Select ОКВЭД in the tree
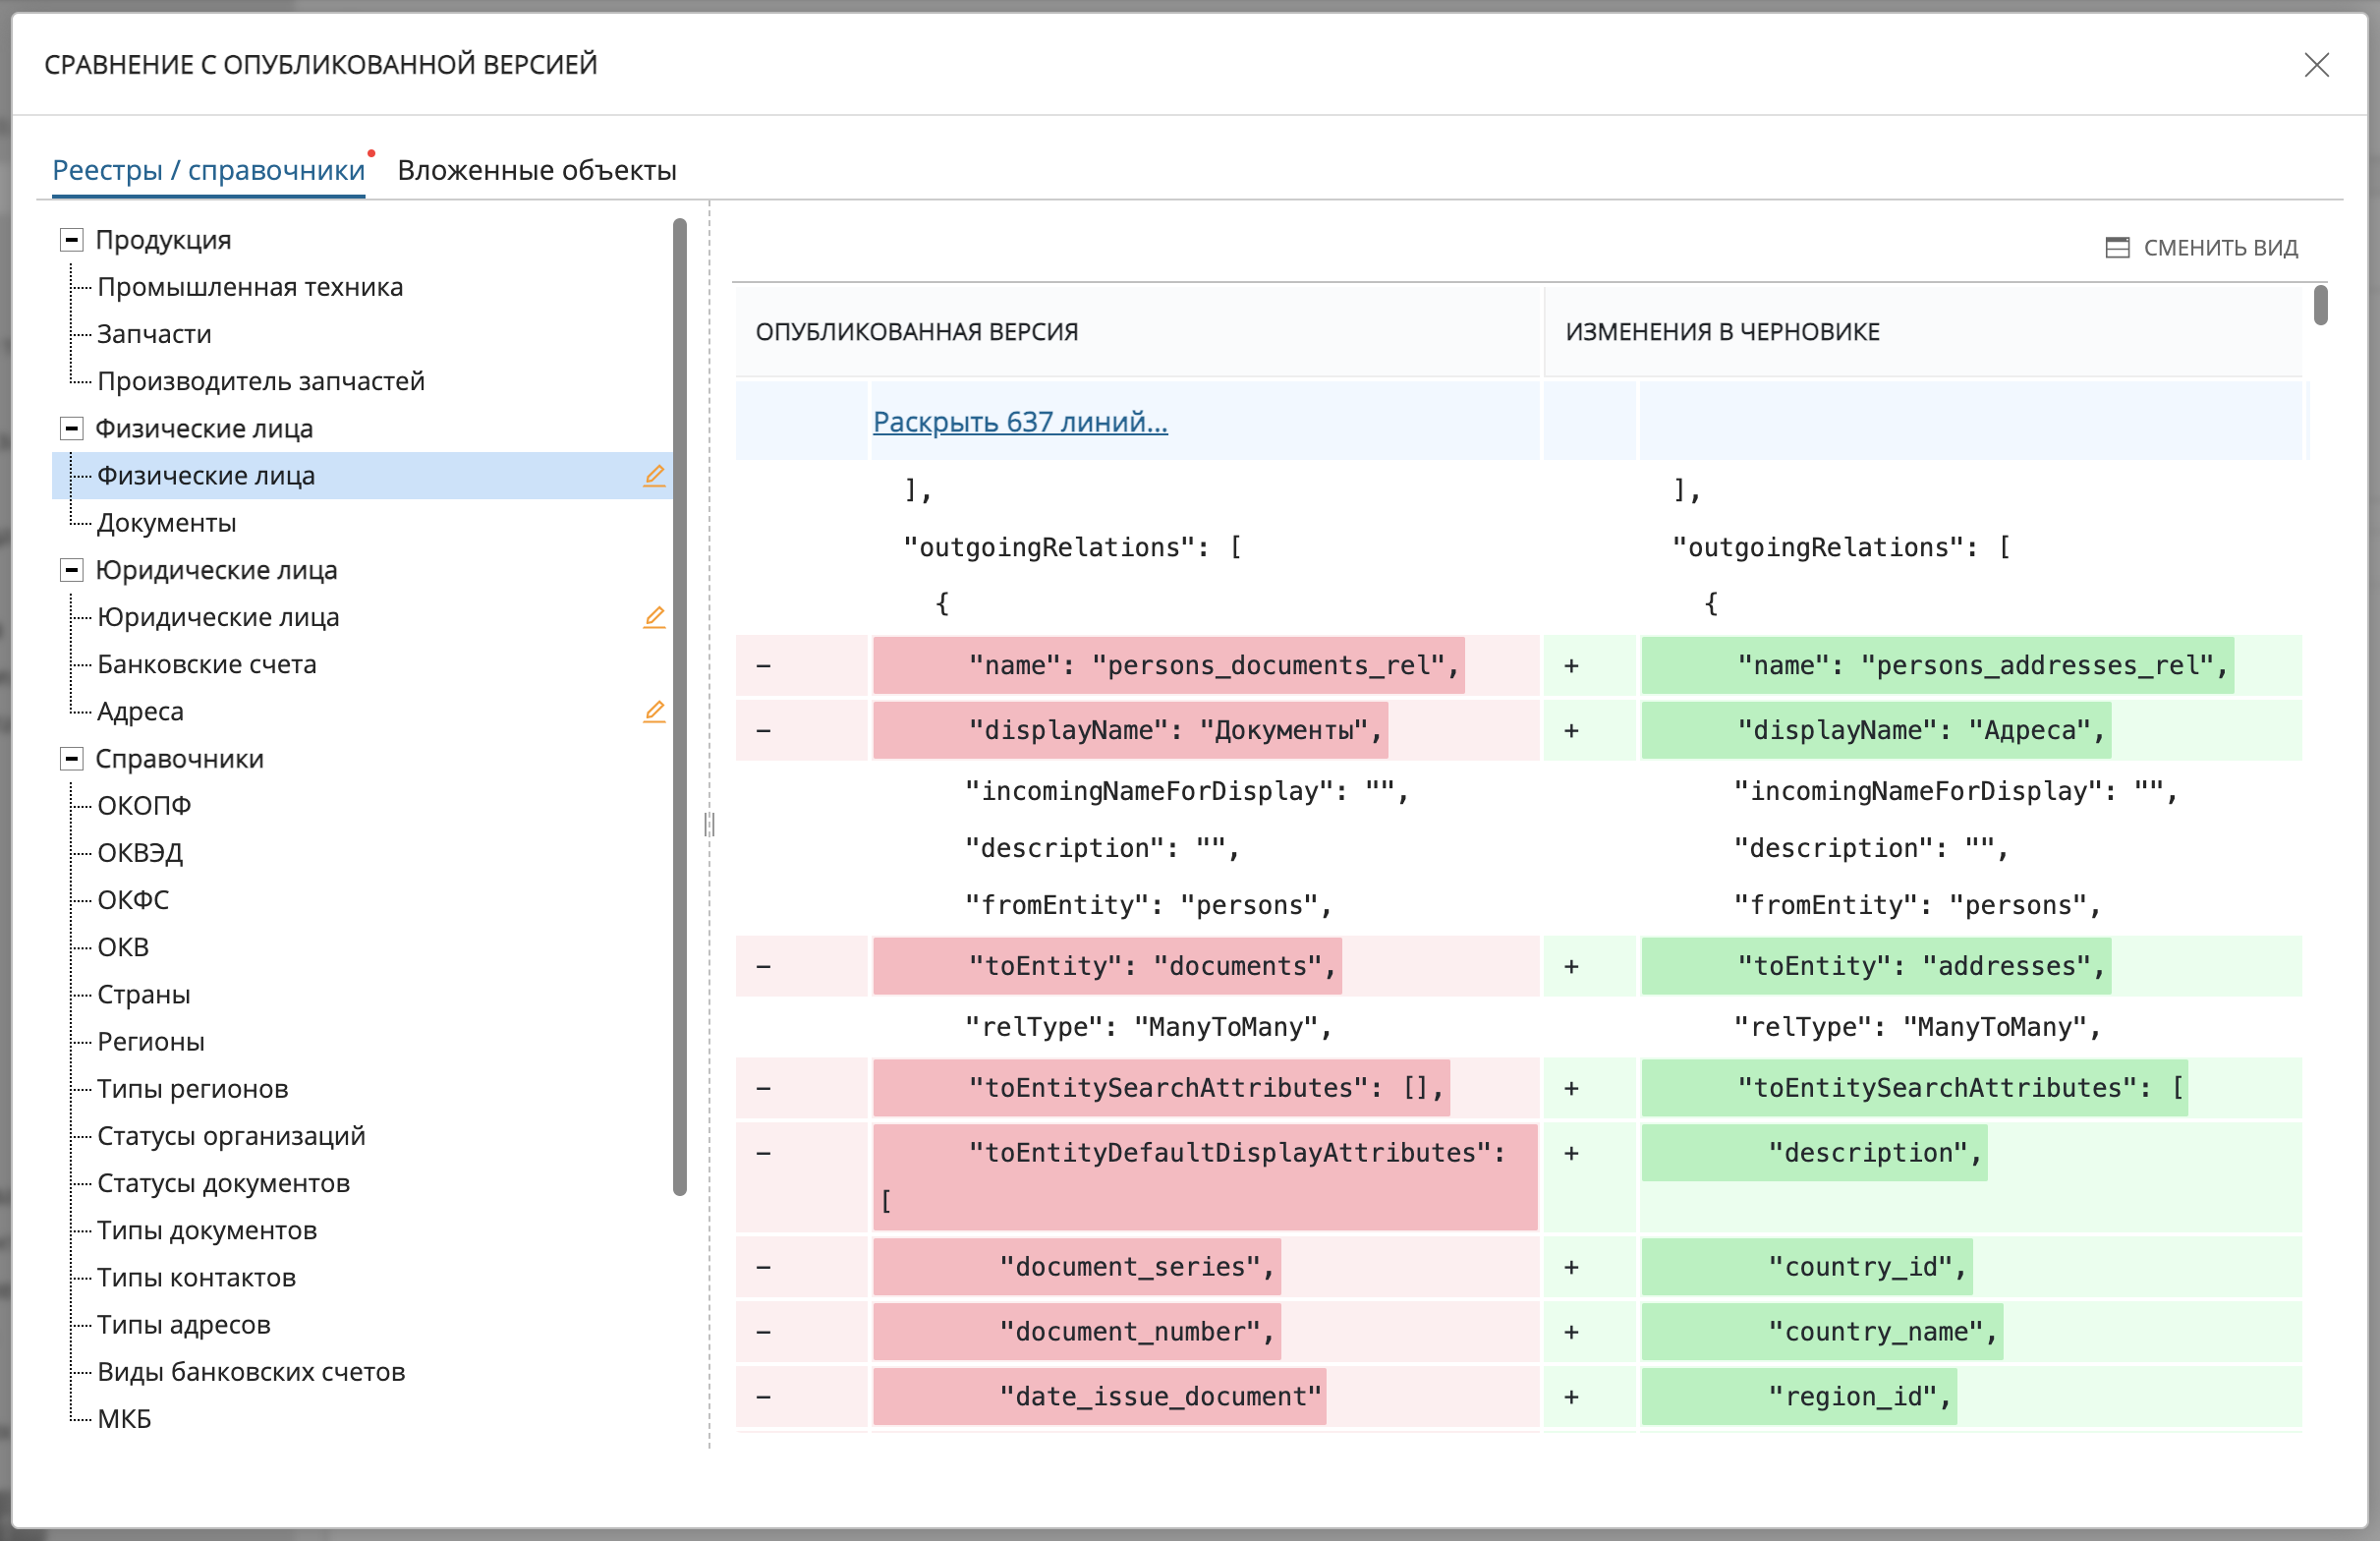The image size is (2380, 1541). [x=140, y=853]
